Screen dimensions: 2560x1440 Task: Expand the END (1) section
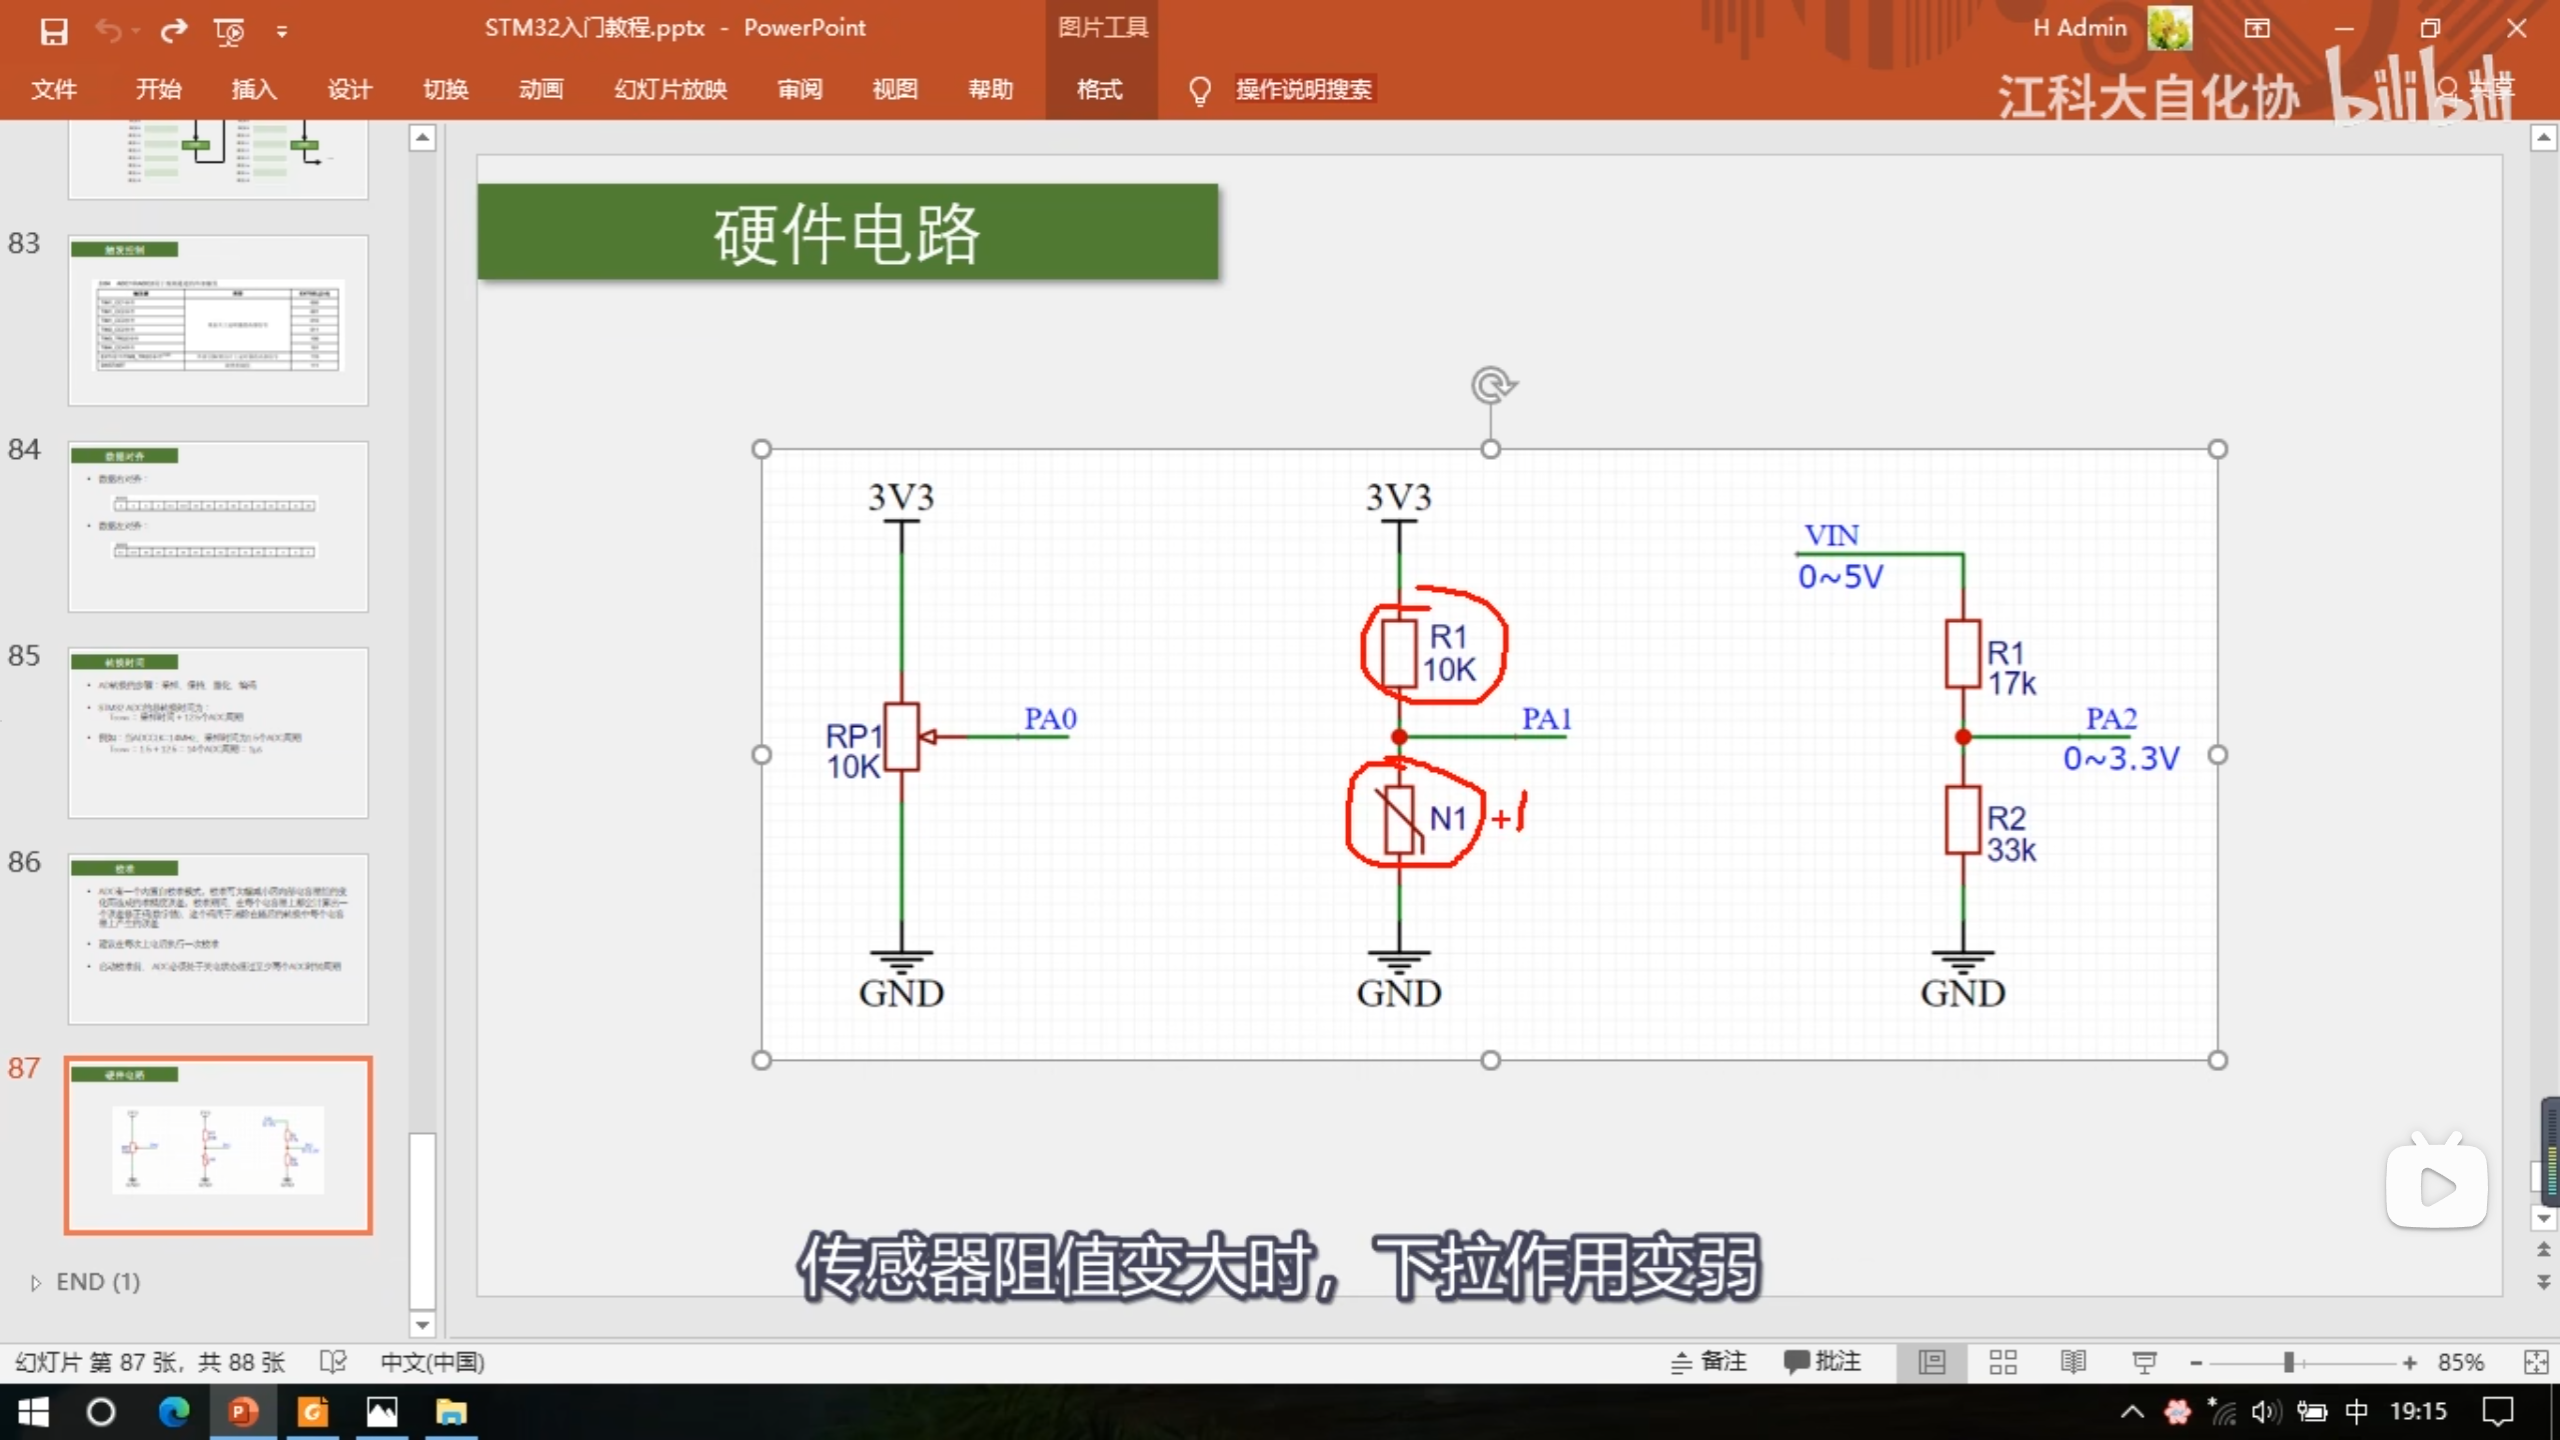36,1282
